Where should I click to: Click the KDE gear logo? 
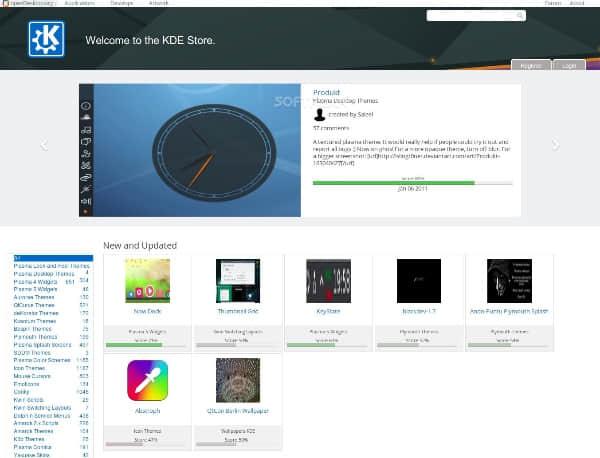[47, 41]
